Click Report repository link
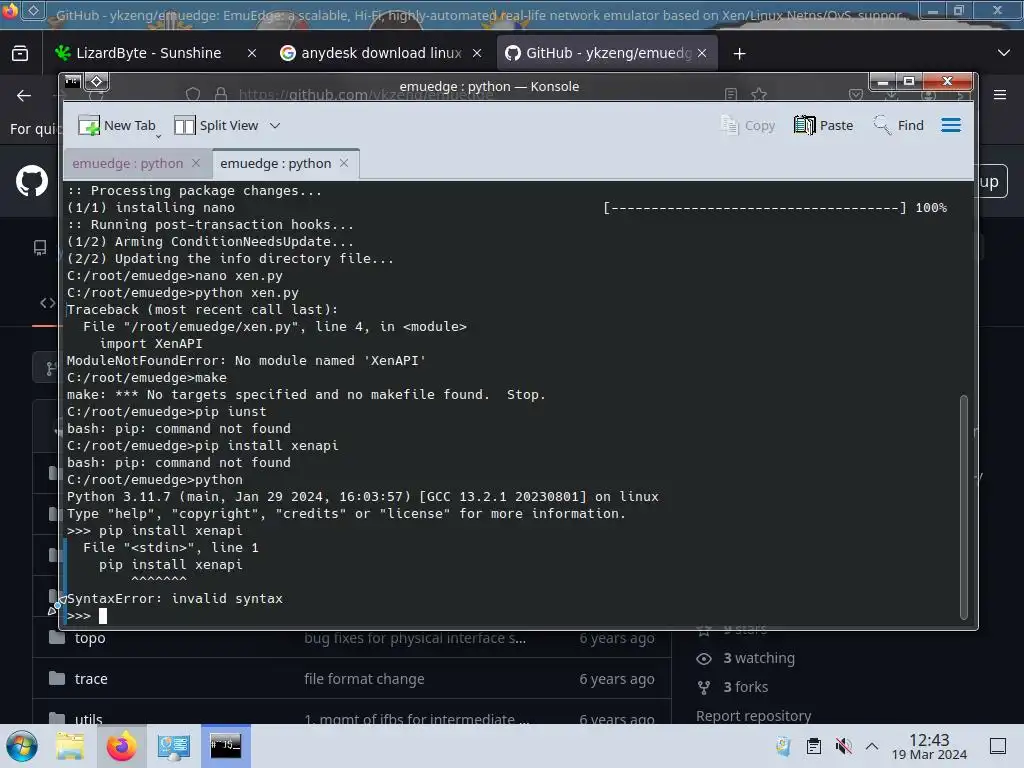The height and width of the screenshot is (768, 1024). pos(753,716)
